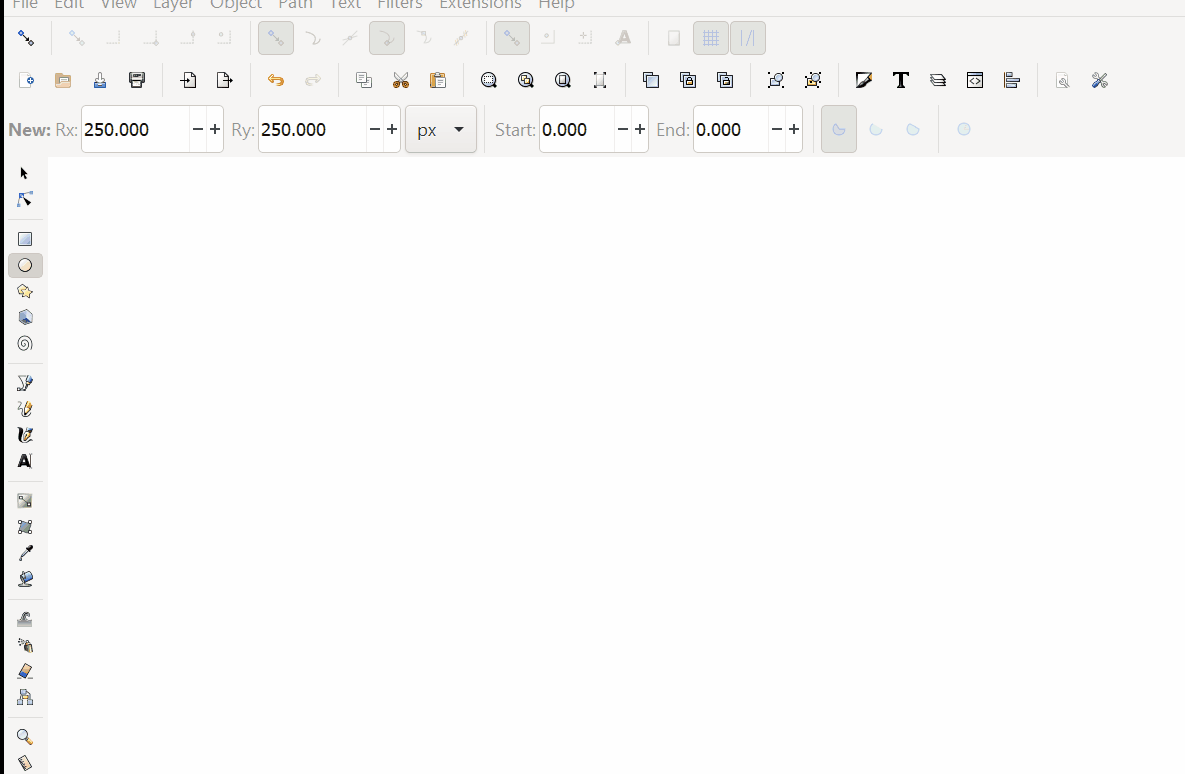Import a file into document
Screen dimensions: 1185x774
point(188,80)
